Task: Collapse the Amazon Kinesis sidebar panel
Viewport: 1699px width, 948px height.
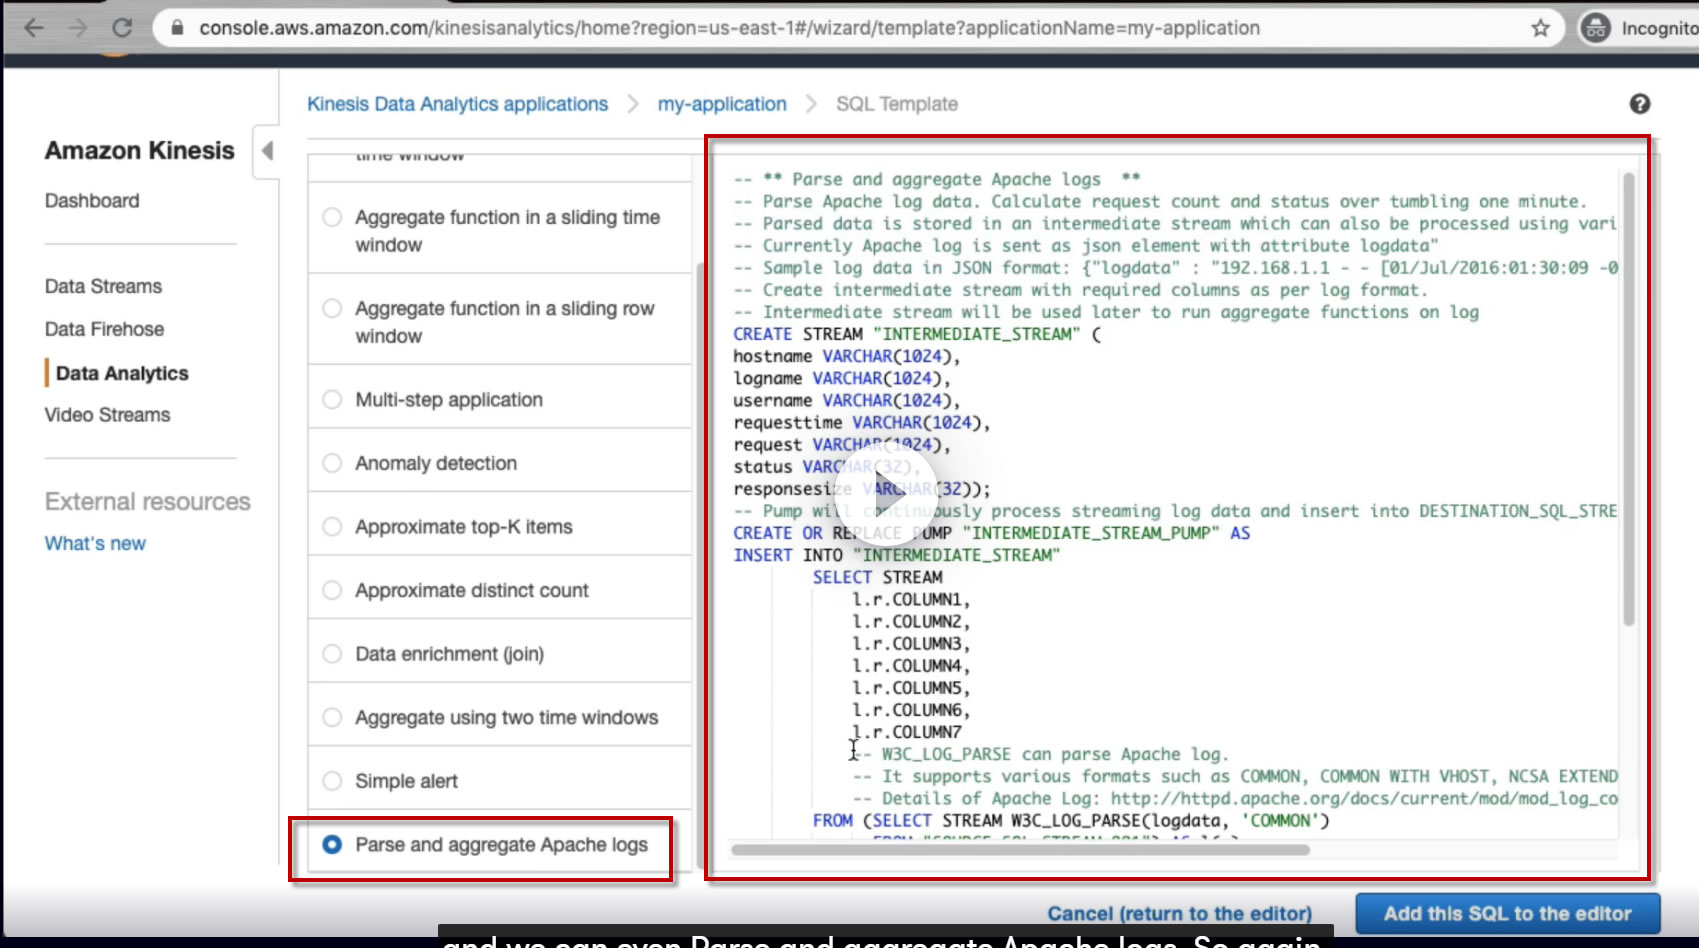Action: [267, 151]
